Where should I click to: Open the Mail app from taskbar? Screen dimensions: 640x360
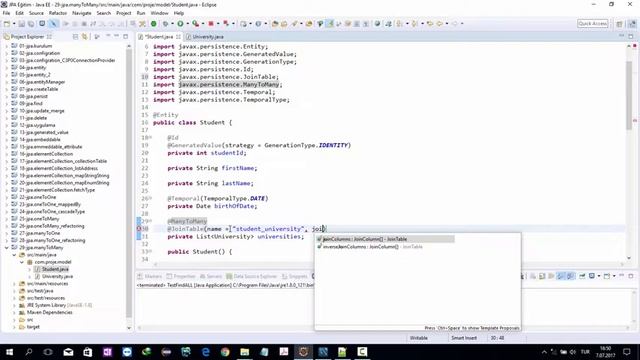pos(68,352)
